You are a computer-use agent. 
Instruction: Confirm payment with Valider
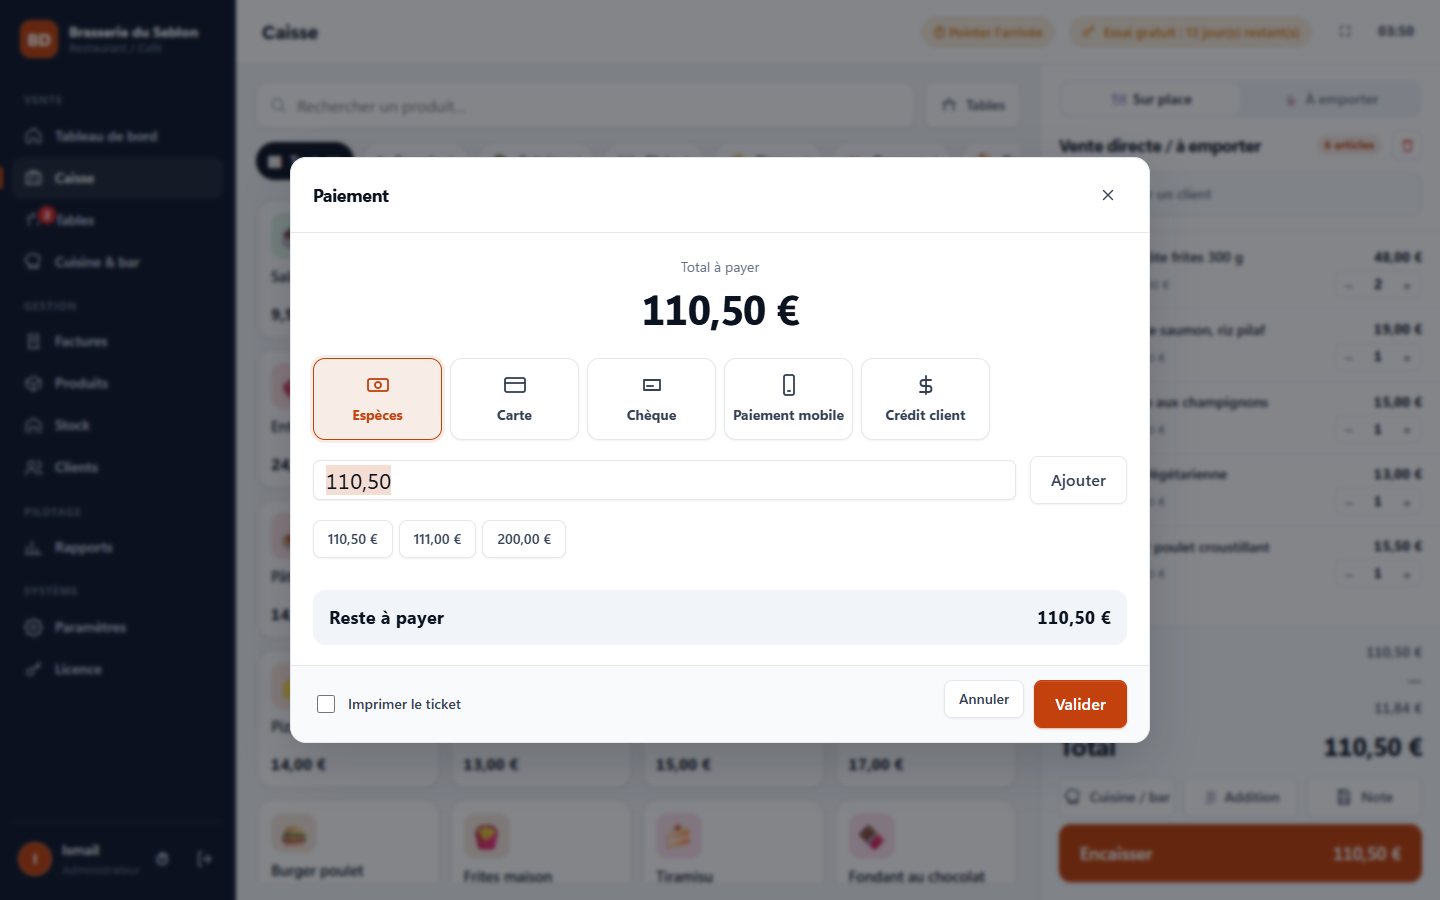tap(1080, 704)
